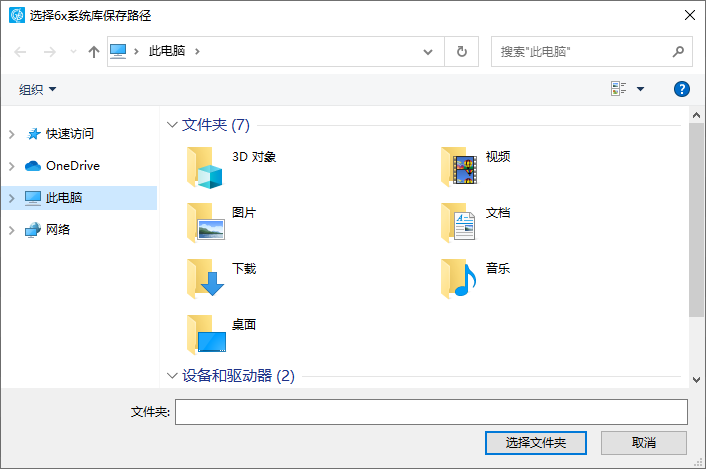Image resolution: width=706 pixels, height=469 pixels.
Task: Click the computer icon in the address bar
Action: point(118,51)
